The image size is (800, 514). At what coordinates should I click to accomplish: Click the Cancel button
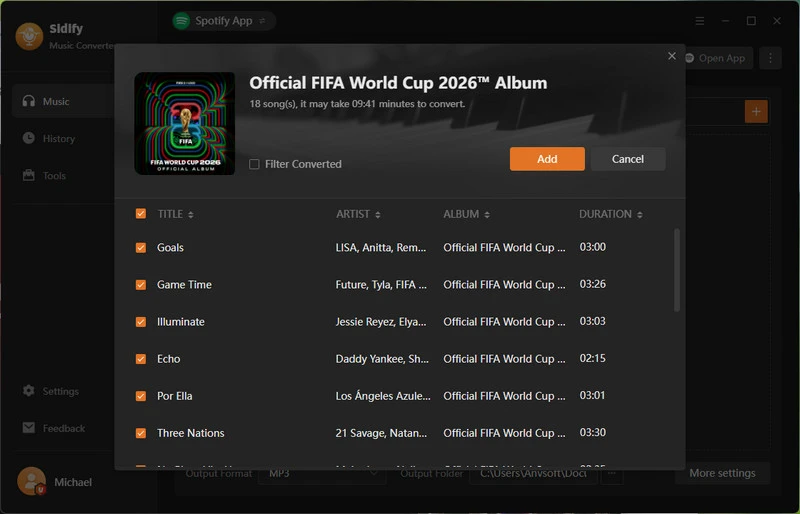(x=628, y=159)
